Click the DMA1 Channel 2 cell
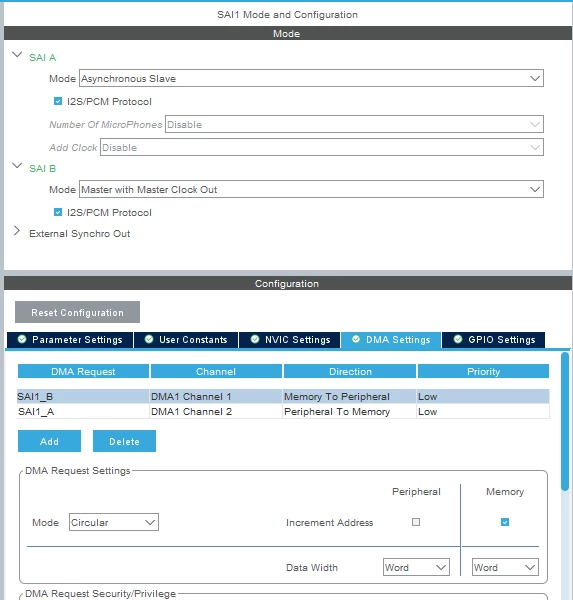 pos(216,412)
